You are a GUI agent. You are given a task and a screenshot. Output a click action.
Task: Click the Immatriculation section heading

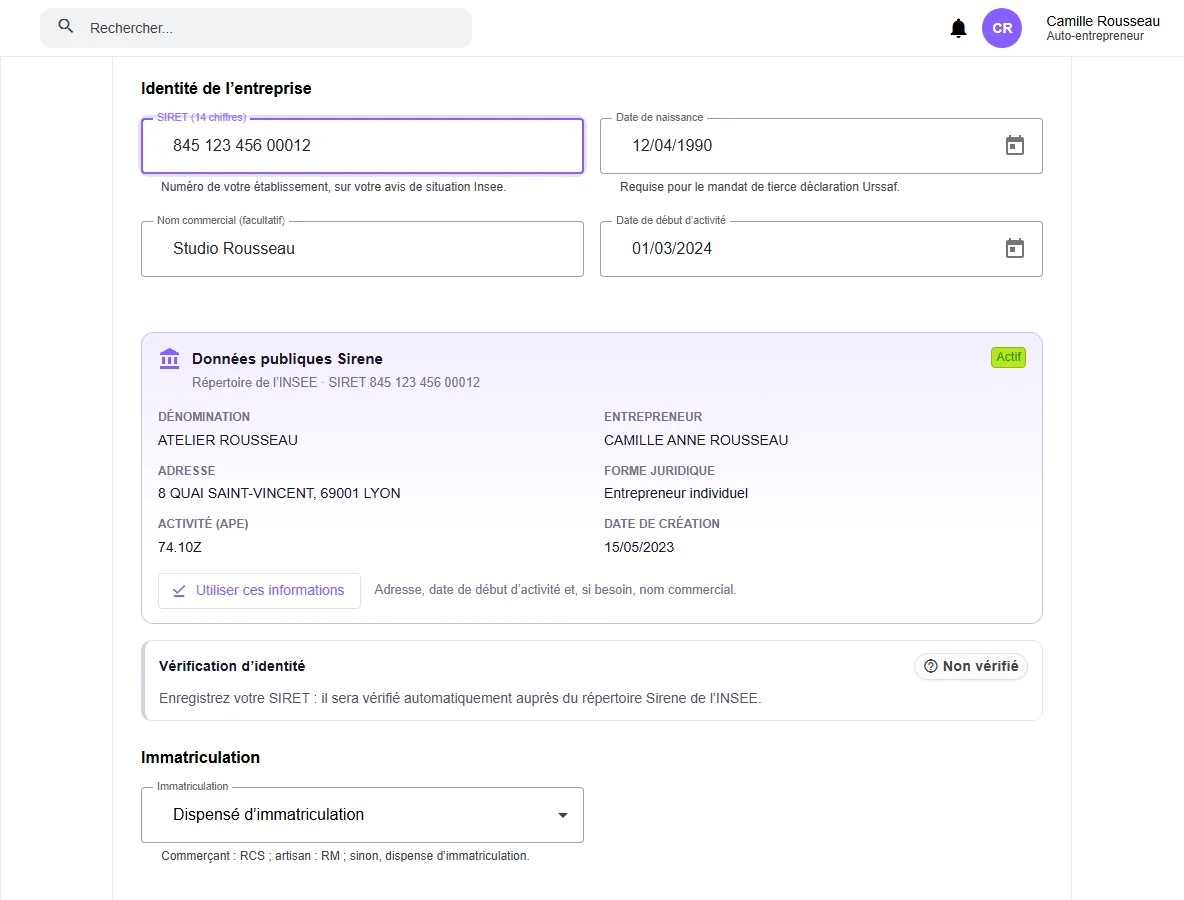tap(200, 757)
